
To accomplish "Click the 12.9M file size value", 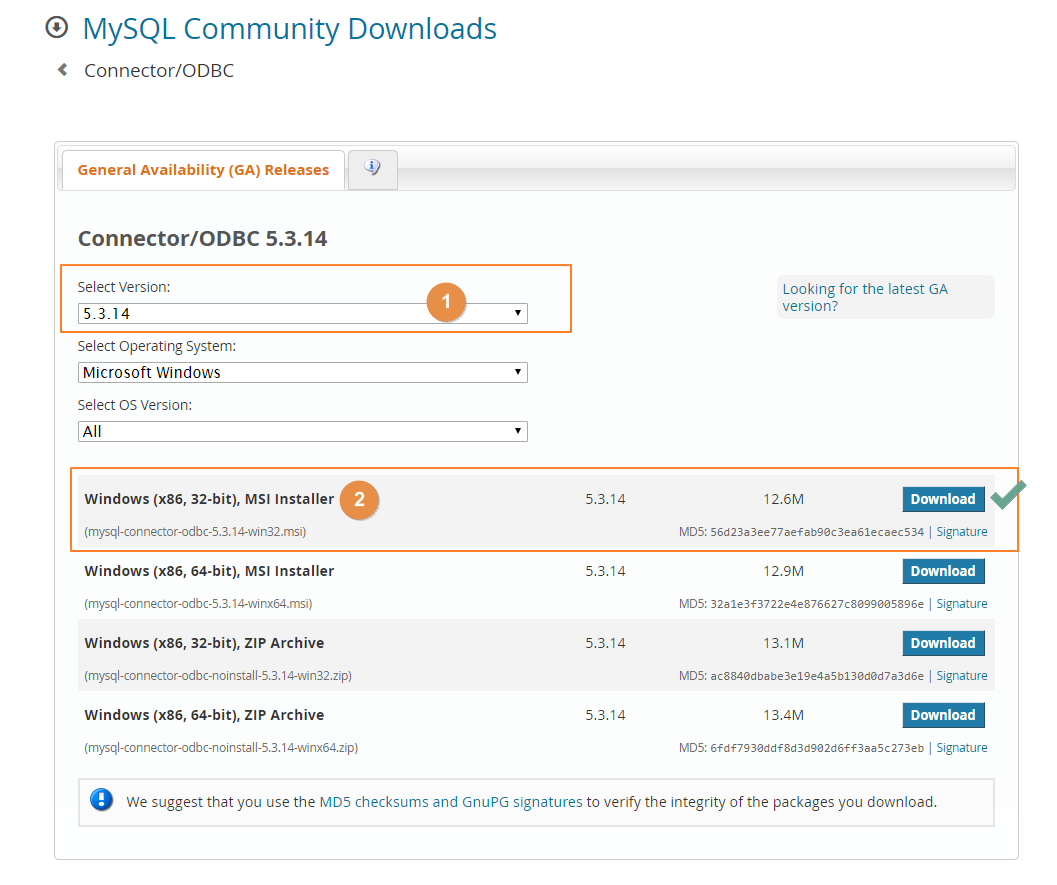I will pyautogui.click(x=783, y=572).
